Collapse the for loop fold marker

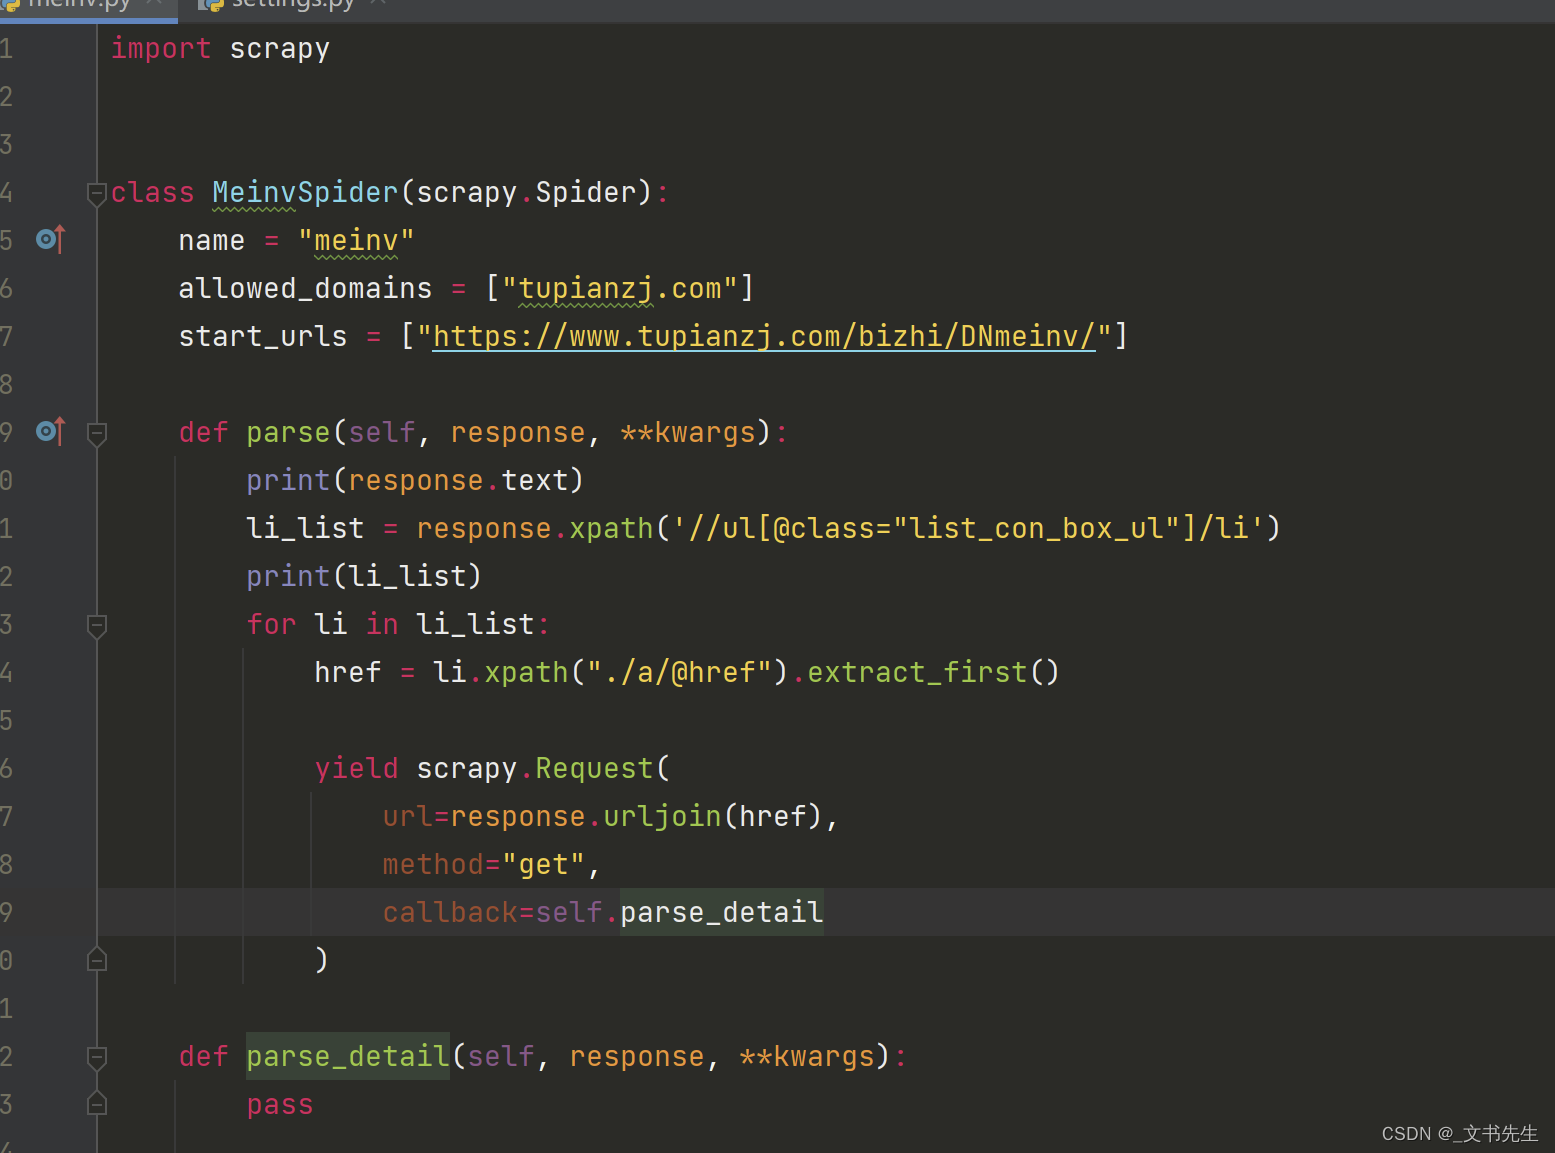(97, 625)
